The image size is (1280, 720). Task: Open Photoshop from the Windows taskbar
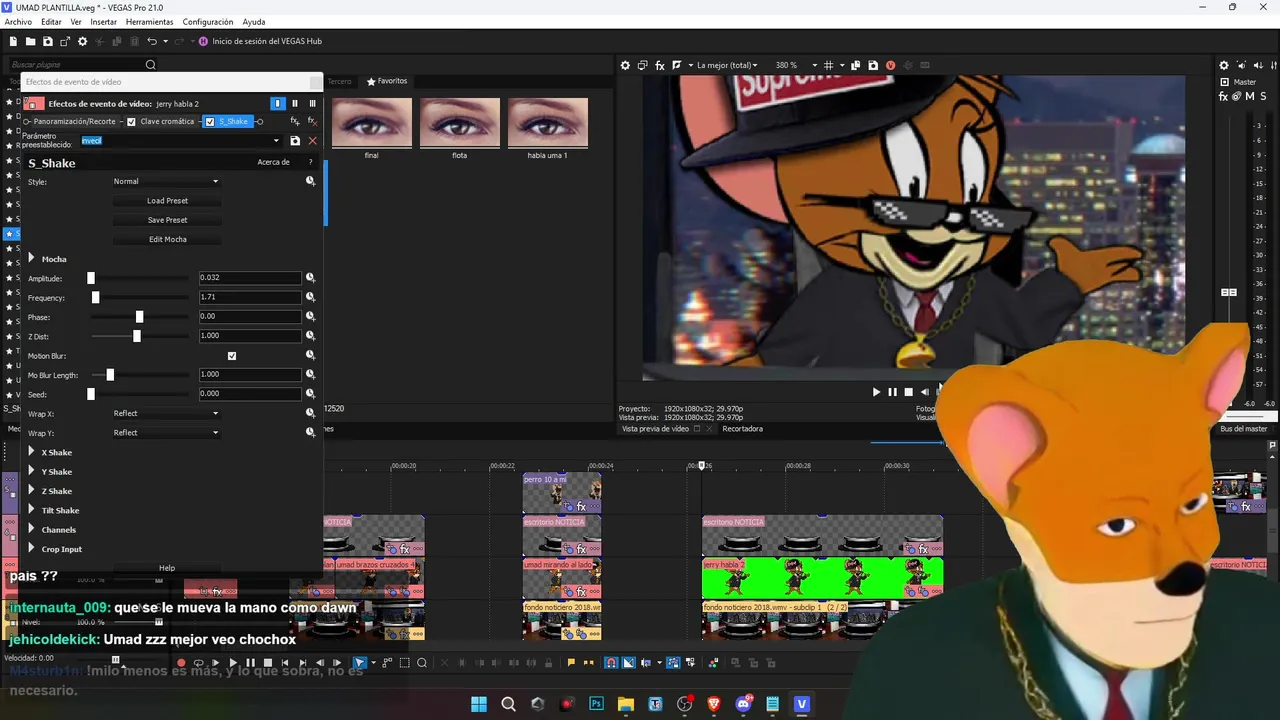point(597,704)
